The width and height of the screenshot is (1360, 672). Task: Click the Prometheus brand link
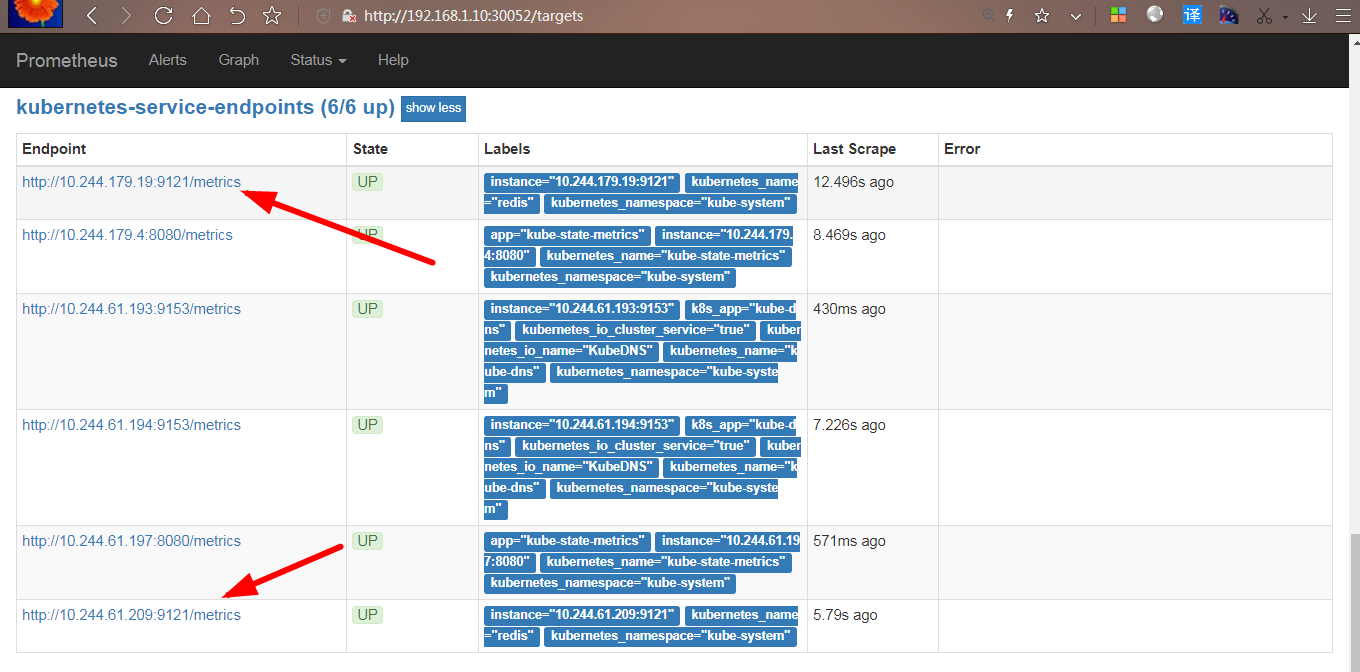[x=67, y=60]
